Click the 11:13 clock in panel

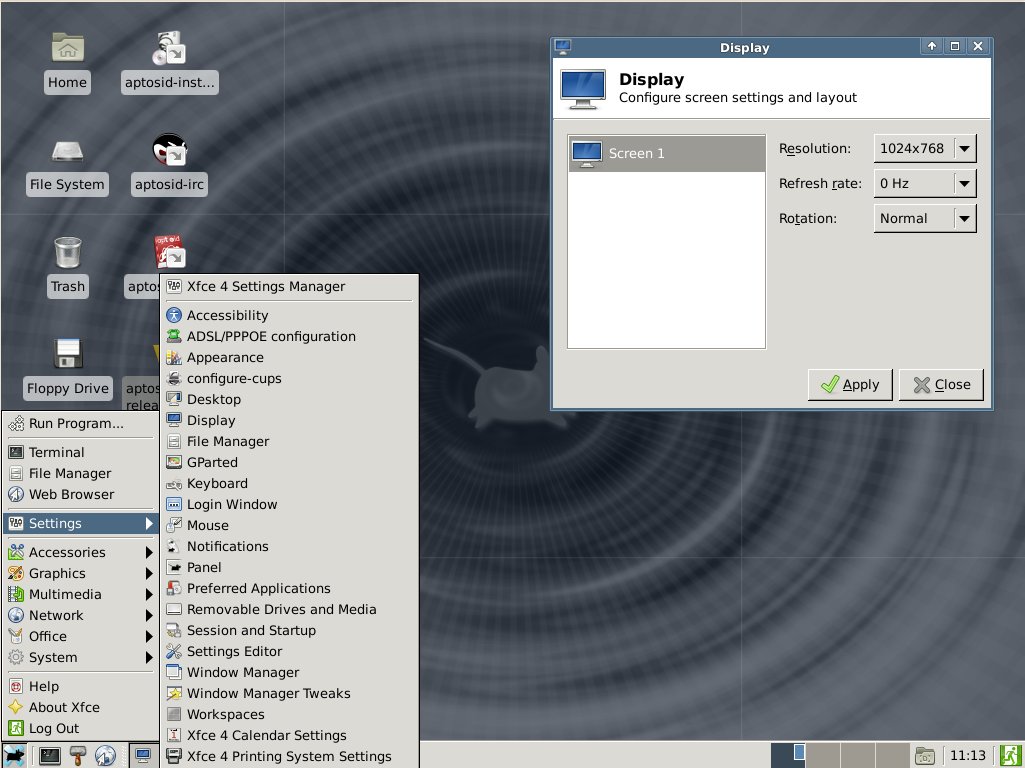pyautogui.click(x=967, y=756)
